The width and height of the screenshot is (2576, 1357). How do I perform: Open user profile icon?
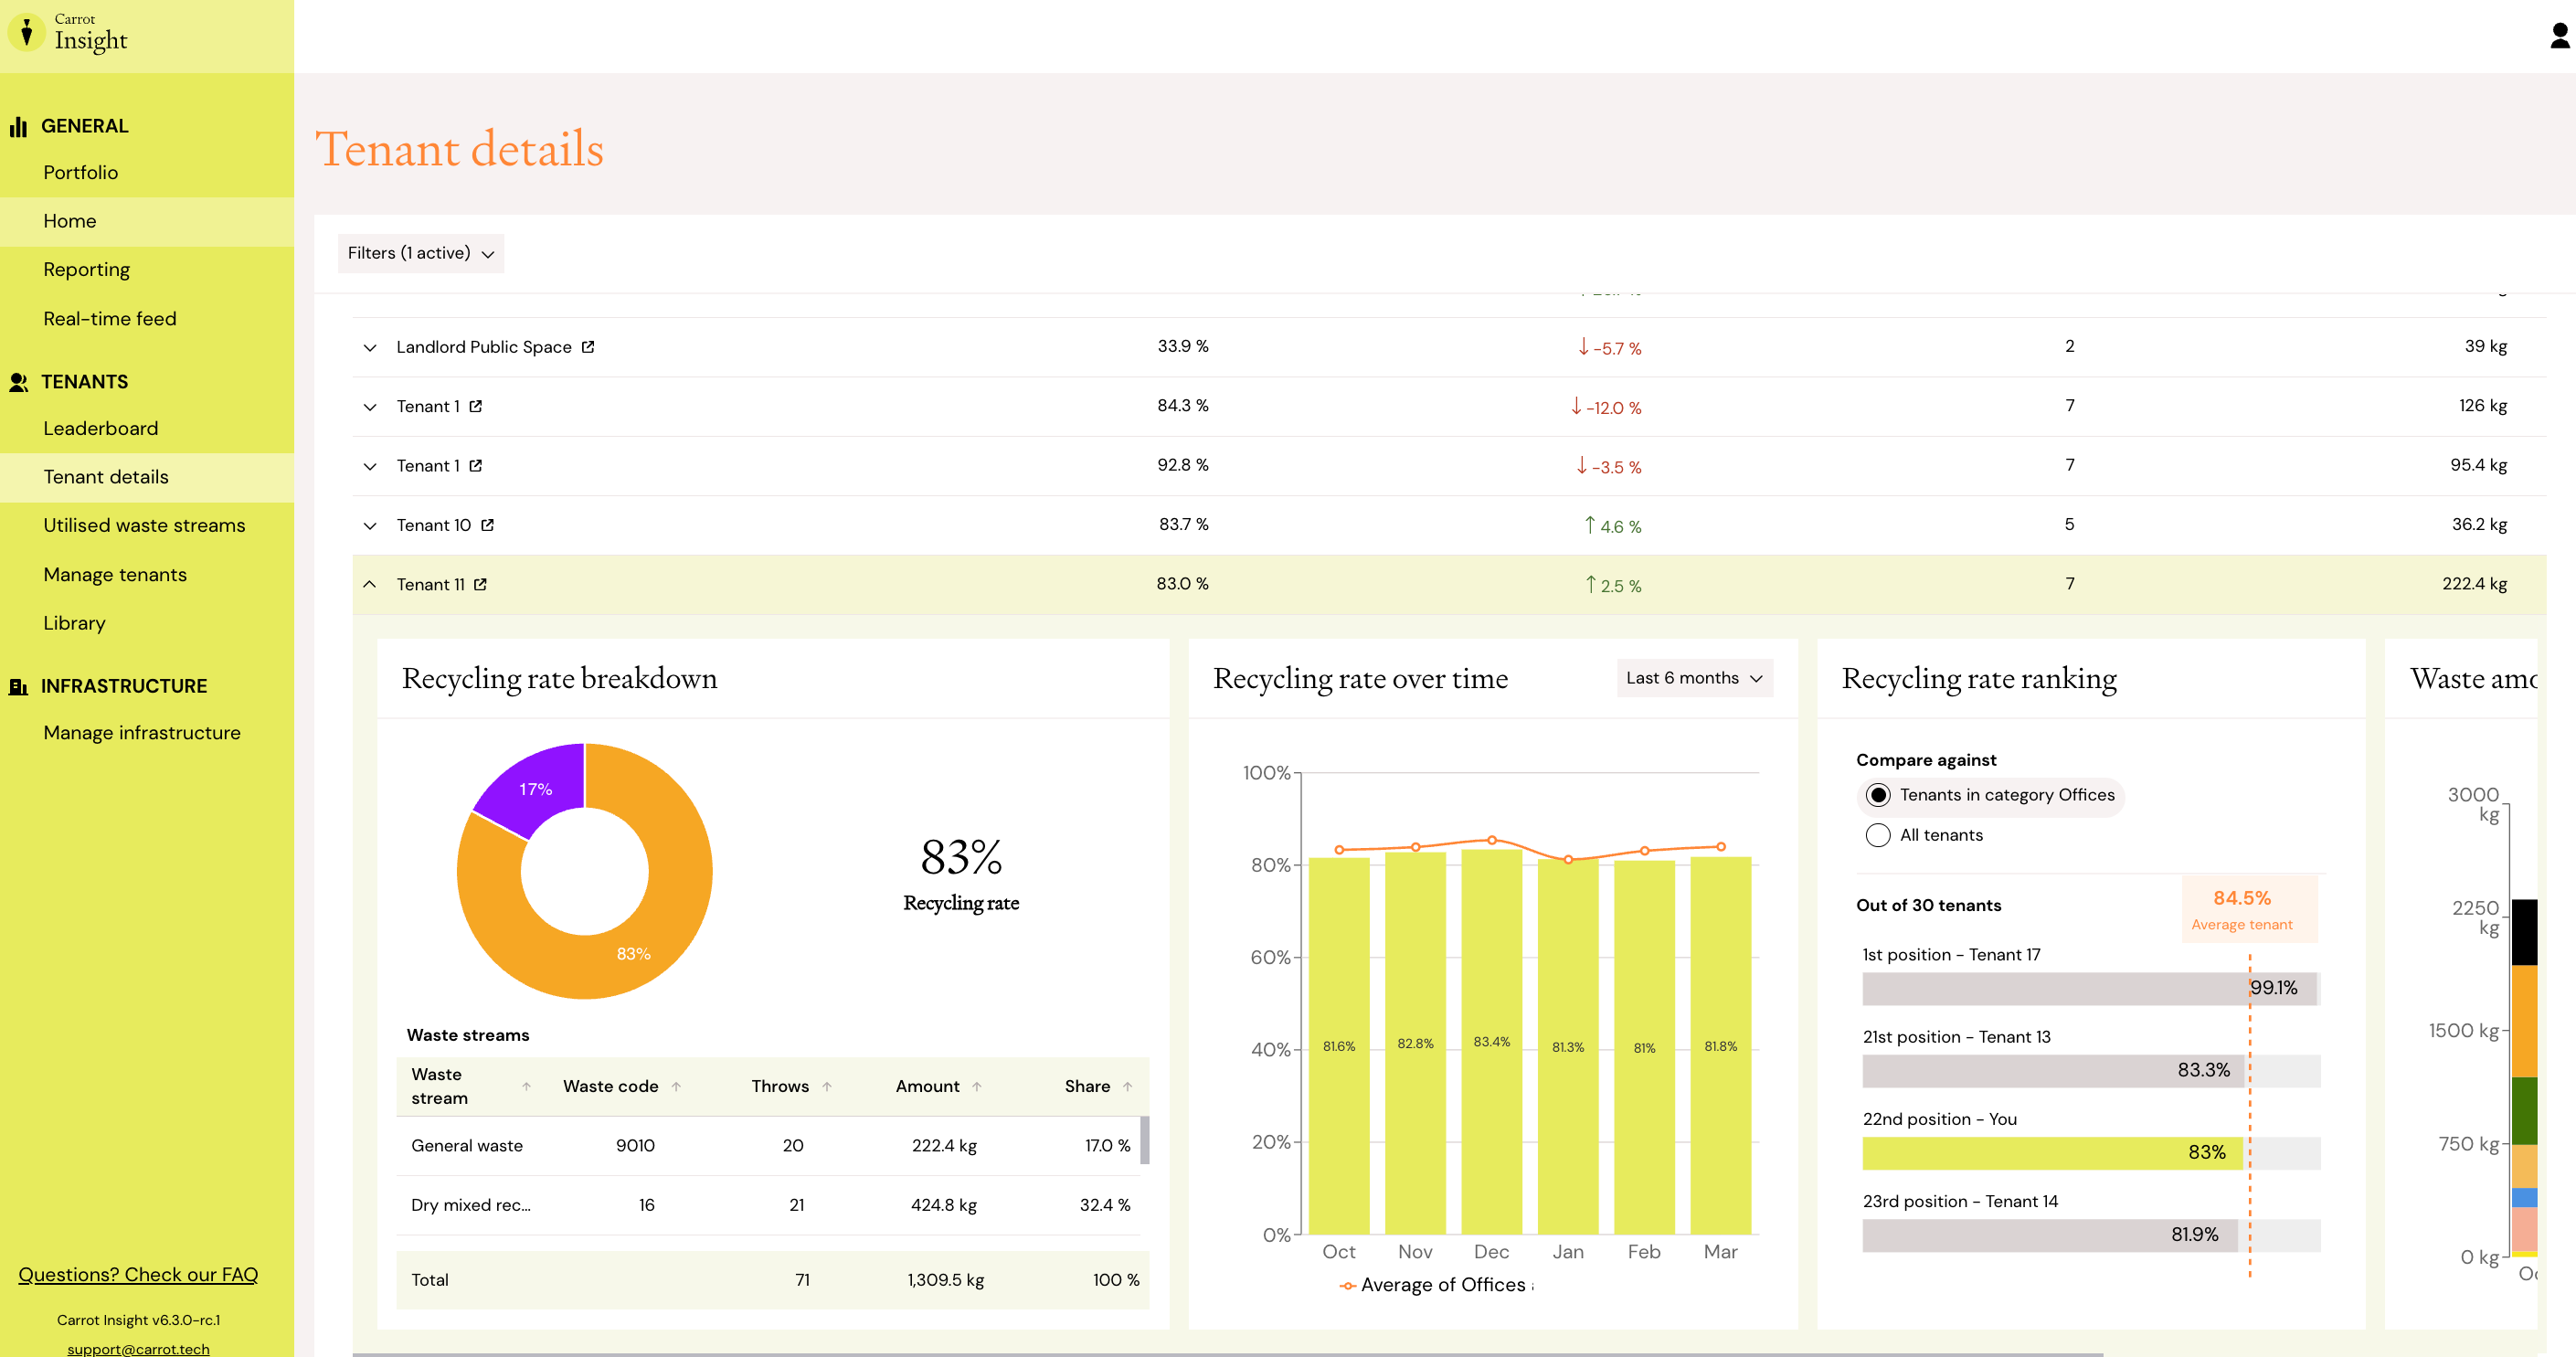coord(2559,36)
